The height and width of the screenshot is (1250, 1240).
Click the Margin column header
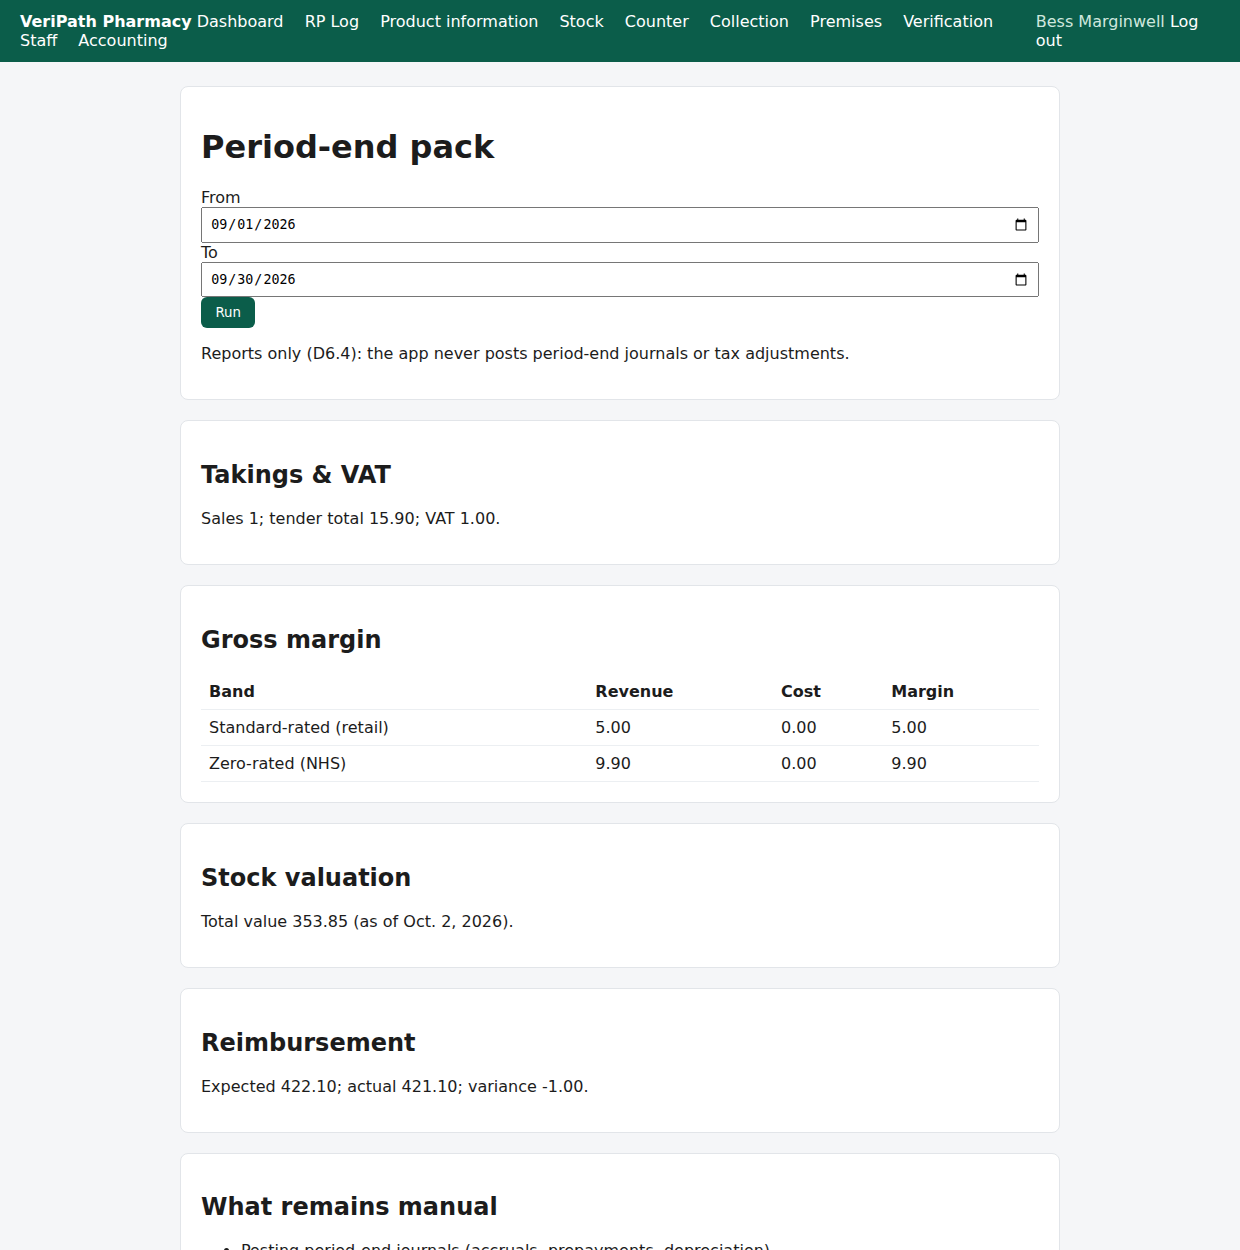[x=923, y=691]
